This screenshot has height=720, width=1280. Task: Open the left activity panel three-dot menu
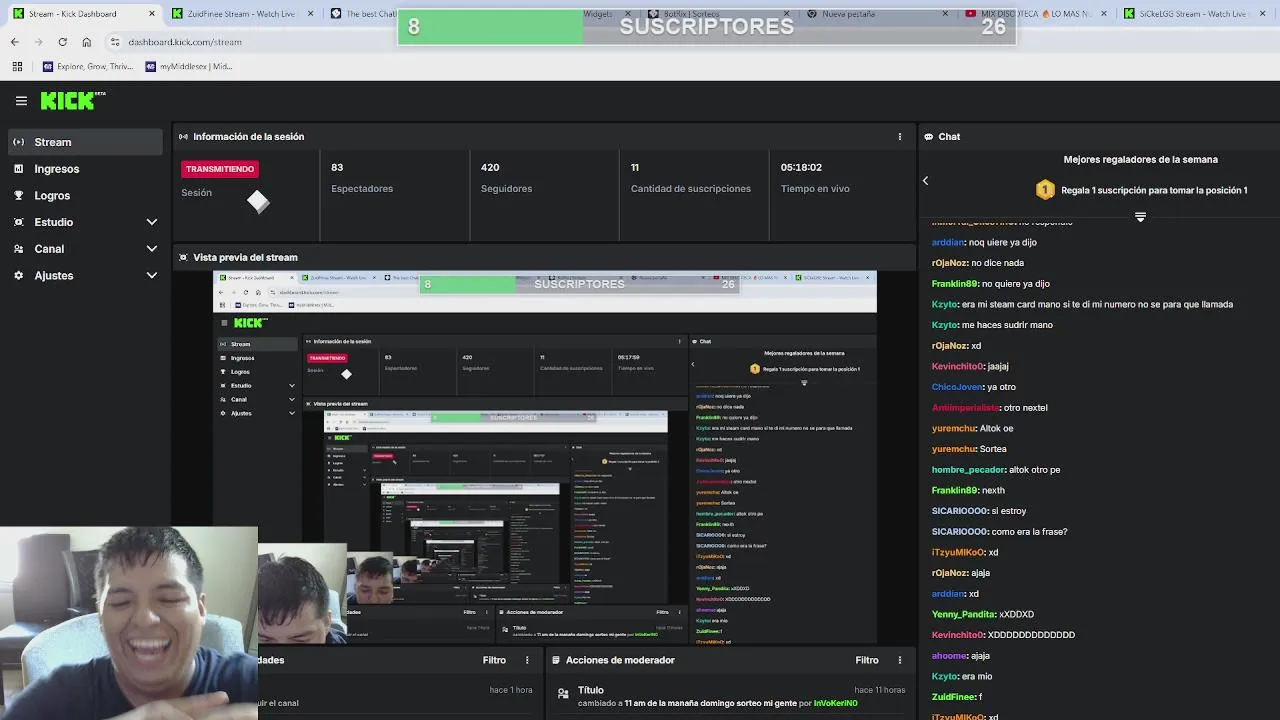pyautogui.click(x=527, y=660)
